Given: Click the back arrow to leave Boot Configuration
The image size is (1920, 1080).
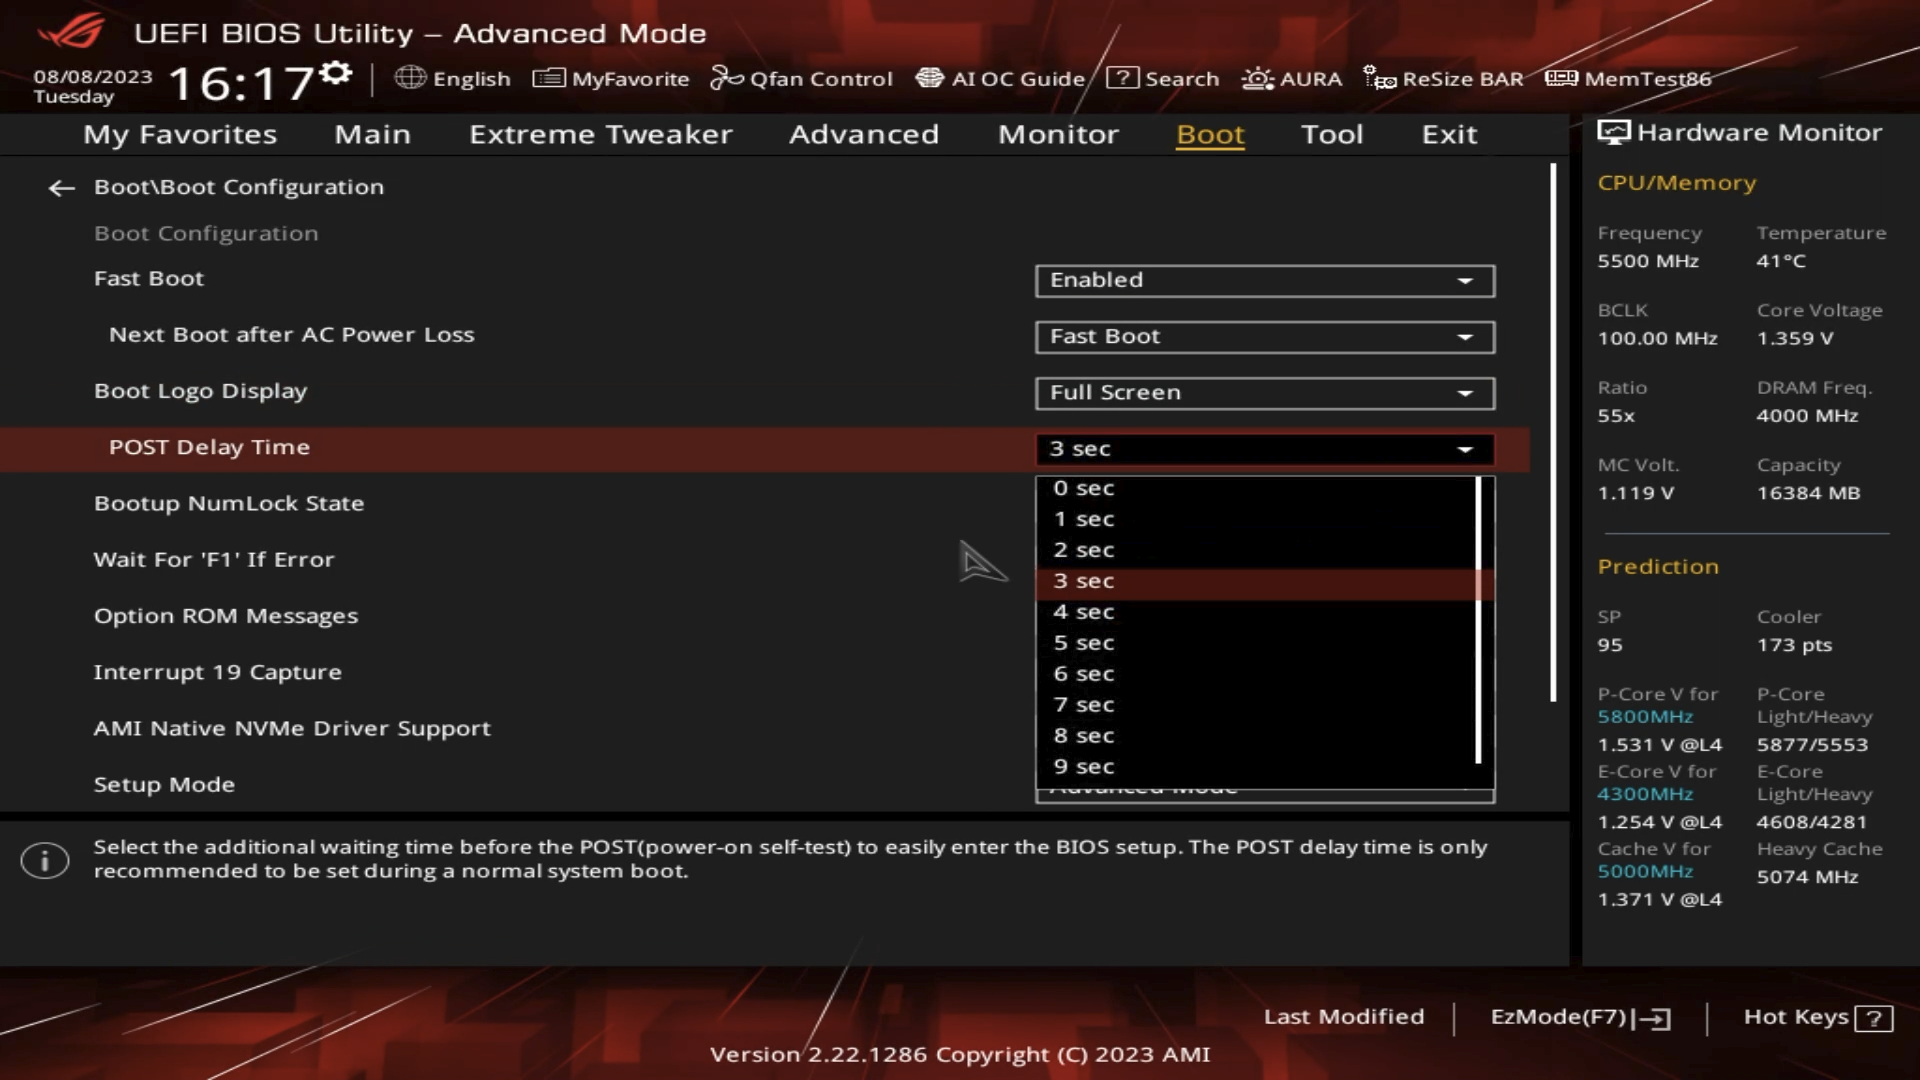Looking at the screenshot, I should click(61, 188).
